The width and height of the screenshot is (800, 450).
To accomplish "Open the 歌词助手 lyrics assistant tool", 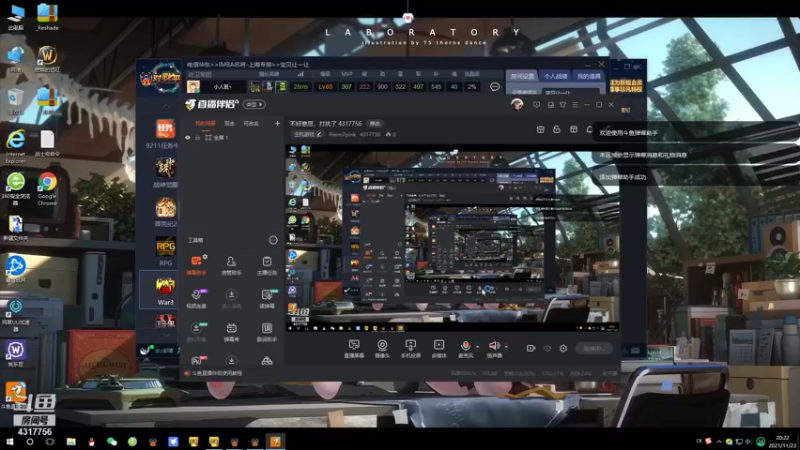I will click(x=266, y=332).
